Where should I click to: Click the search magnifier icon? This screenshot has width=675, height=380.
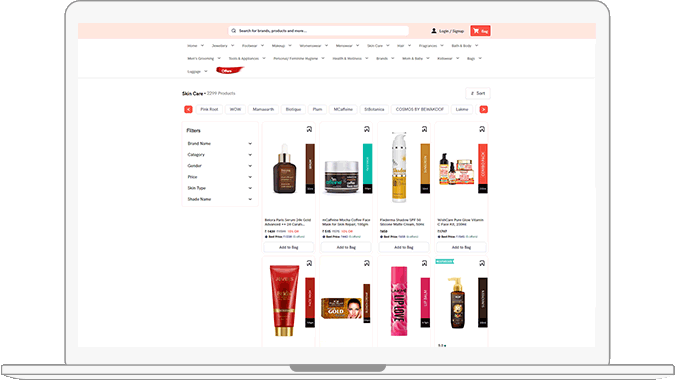[x=233, y=31]
